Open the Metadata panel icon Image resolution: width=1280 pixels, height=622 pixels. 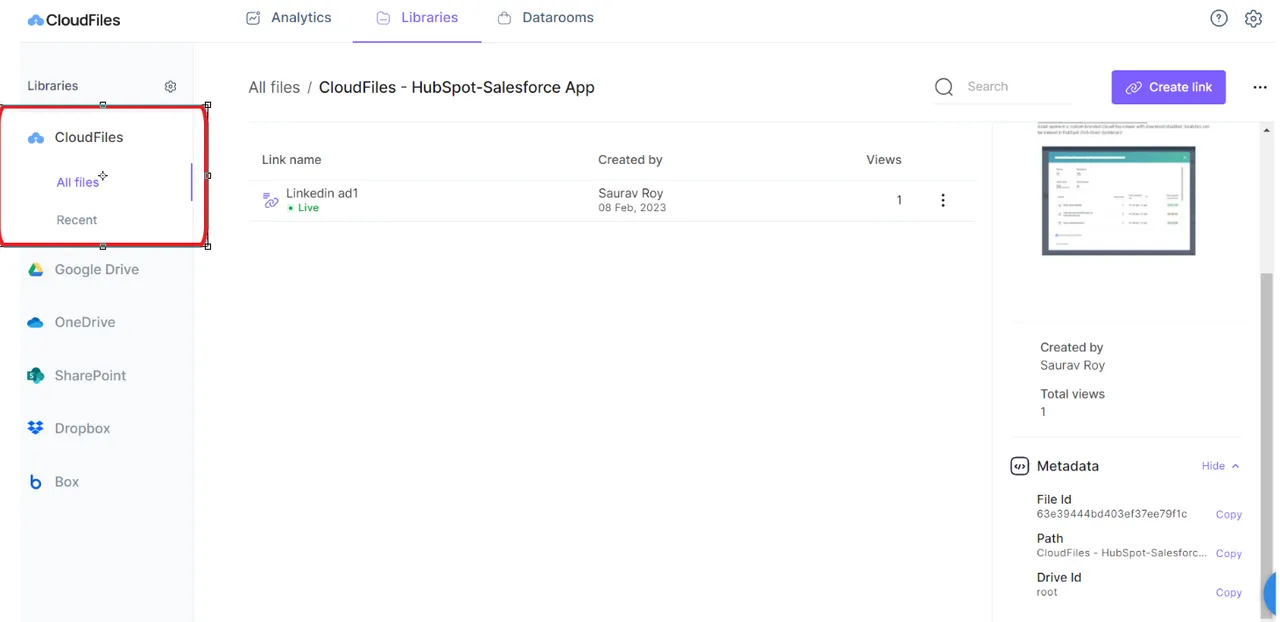[x=1020, y=466]
